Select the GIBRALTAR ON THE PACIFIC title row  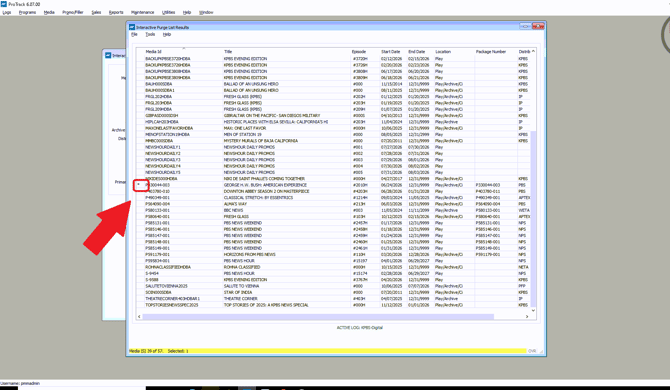[x=333, y=115]
